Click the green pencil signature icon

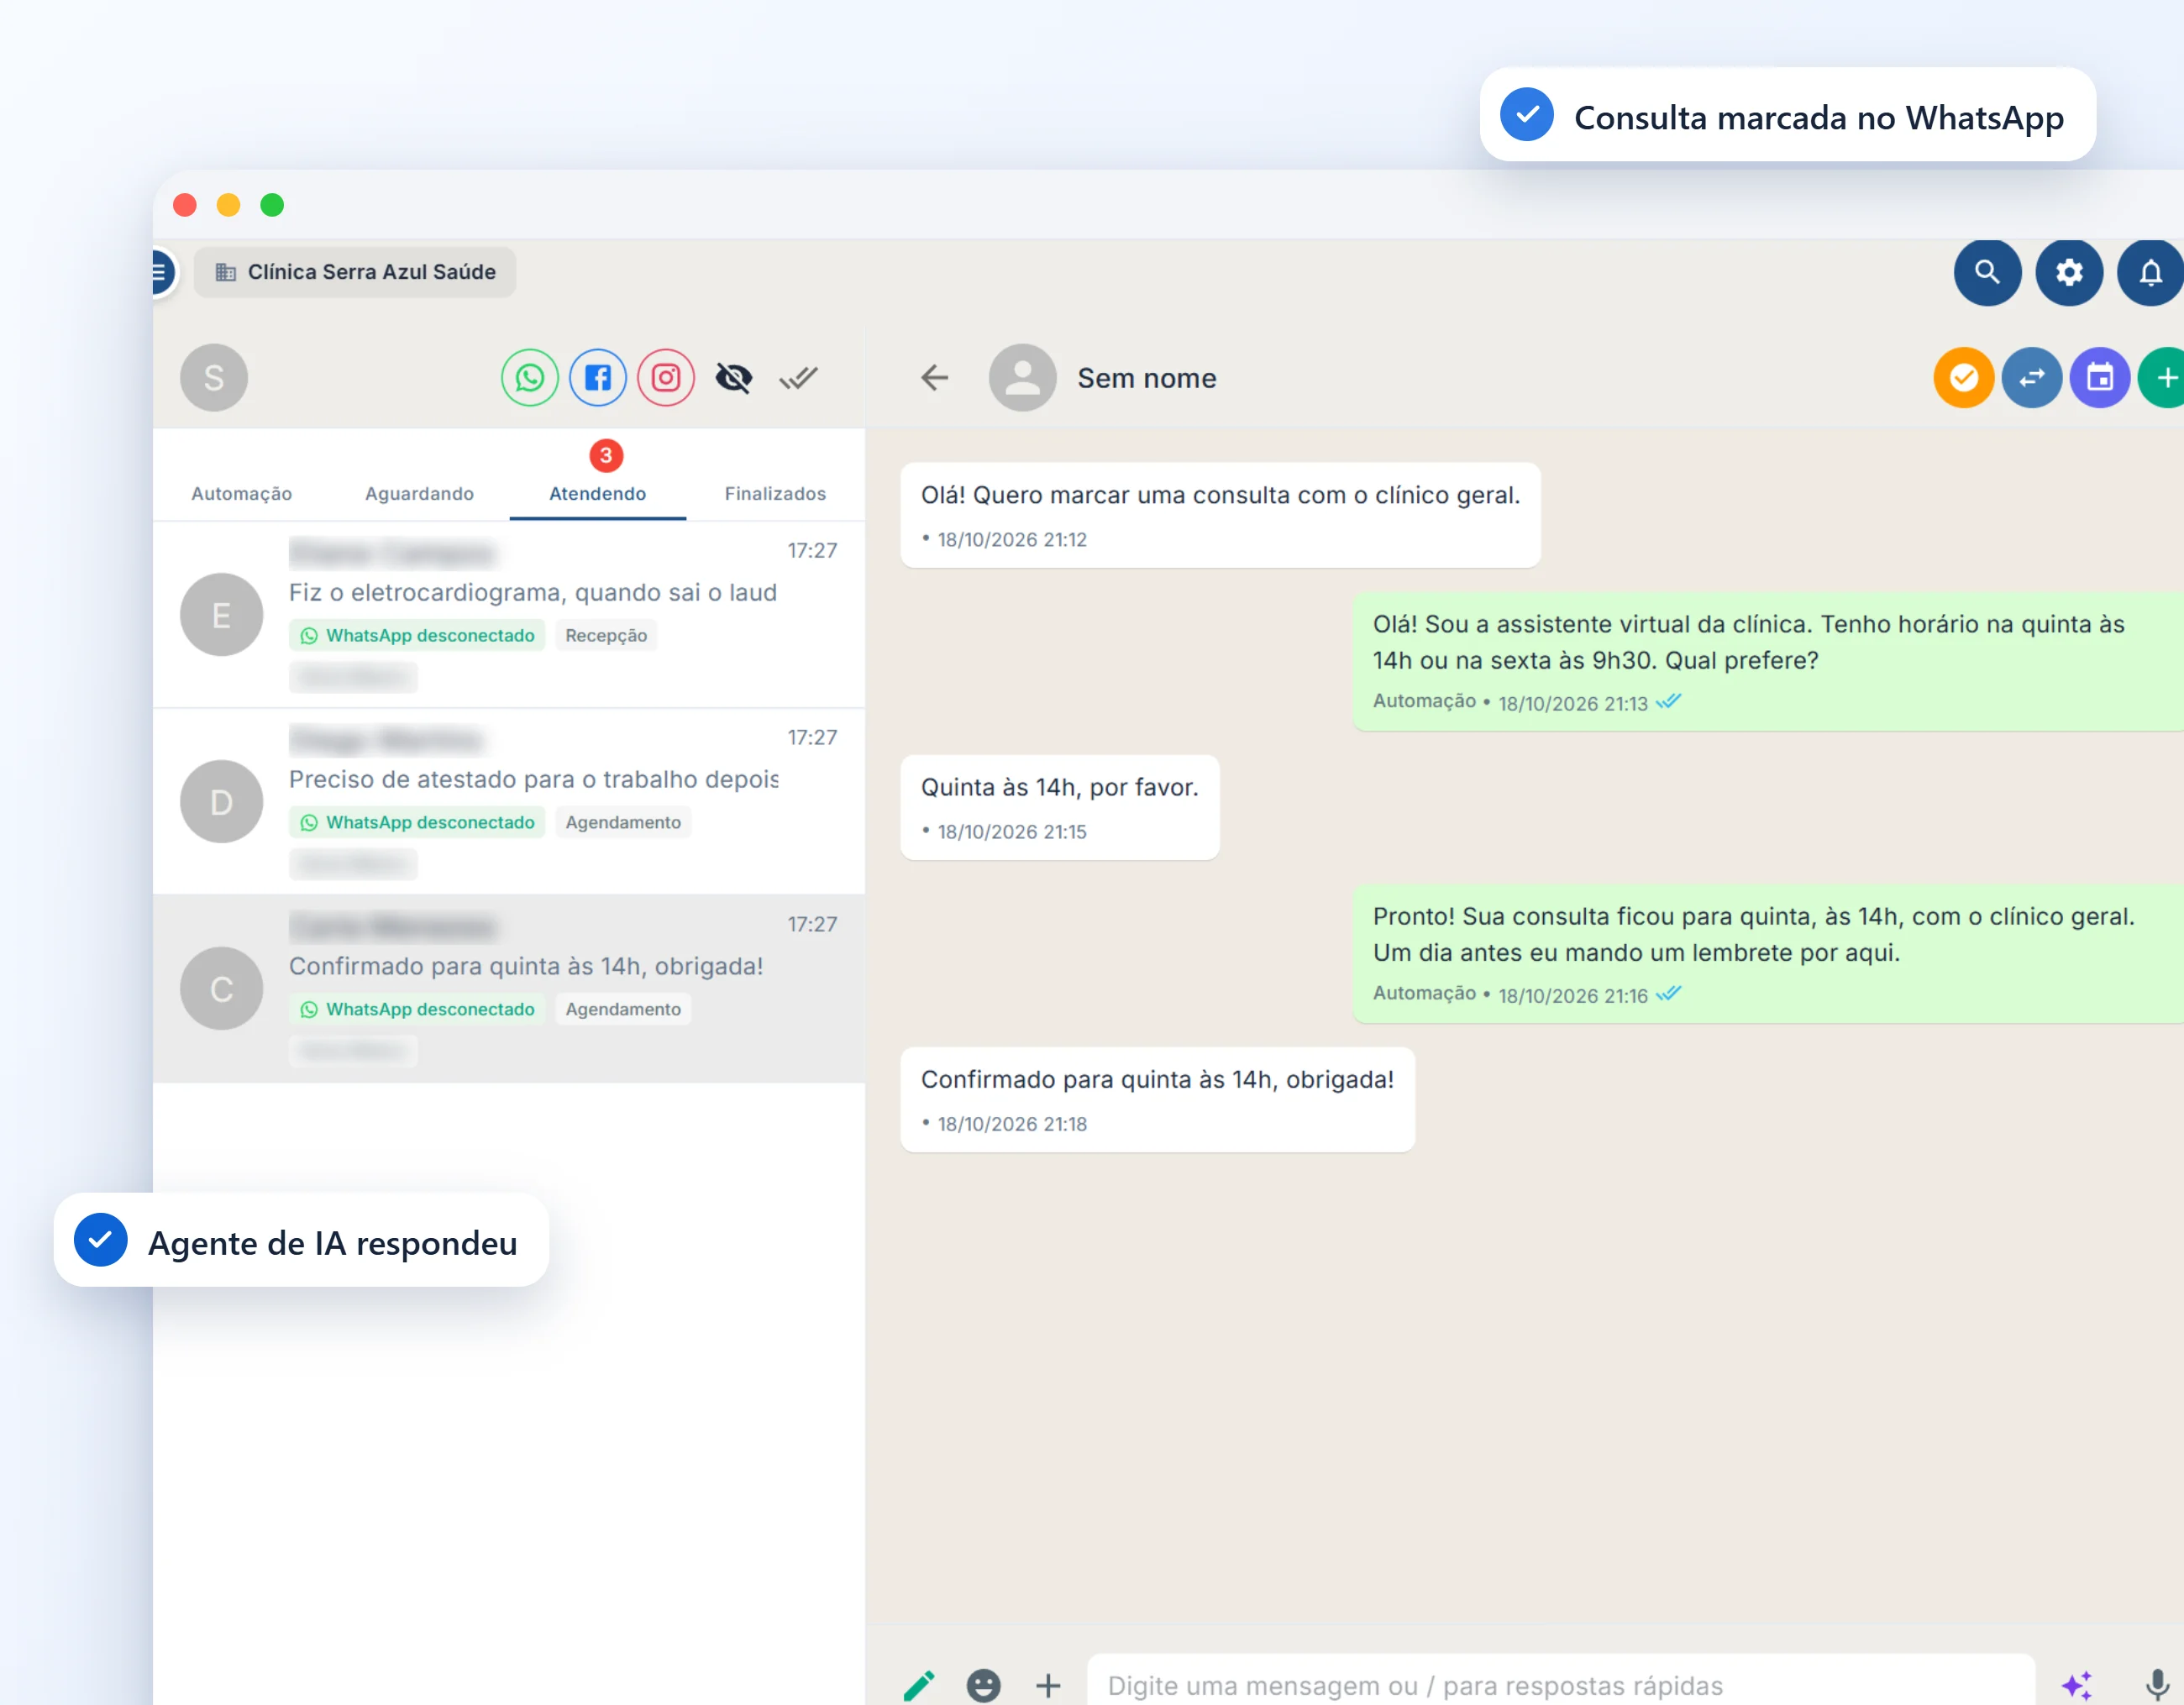pyautogui.click(x=919, y=1685)
